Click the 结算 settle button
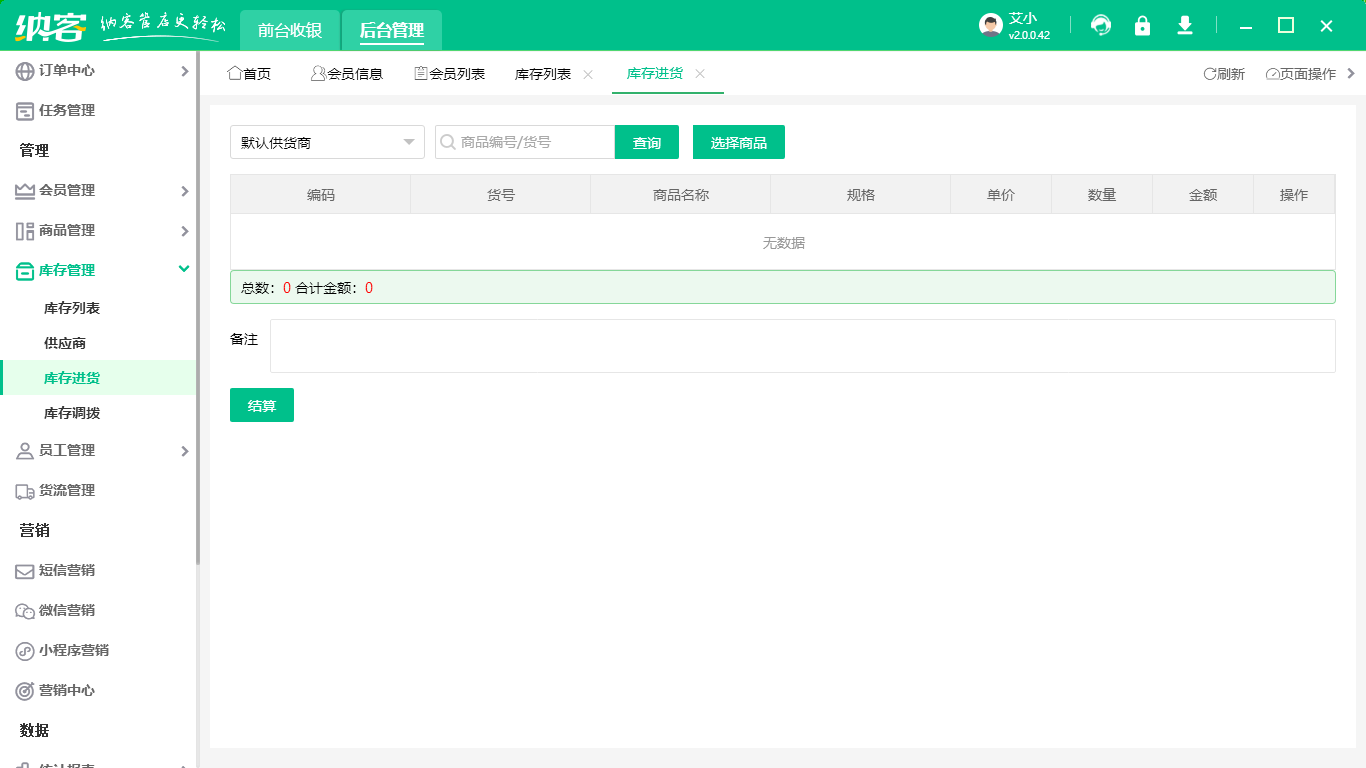This screenshot has width=1366, height=768. [261, 405]
